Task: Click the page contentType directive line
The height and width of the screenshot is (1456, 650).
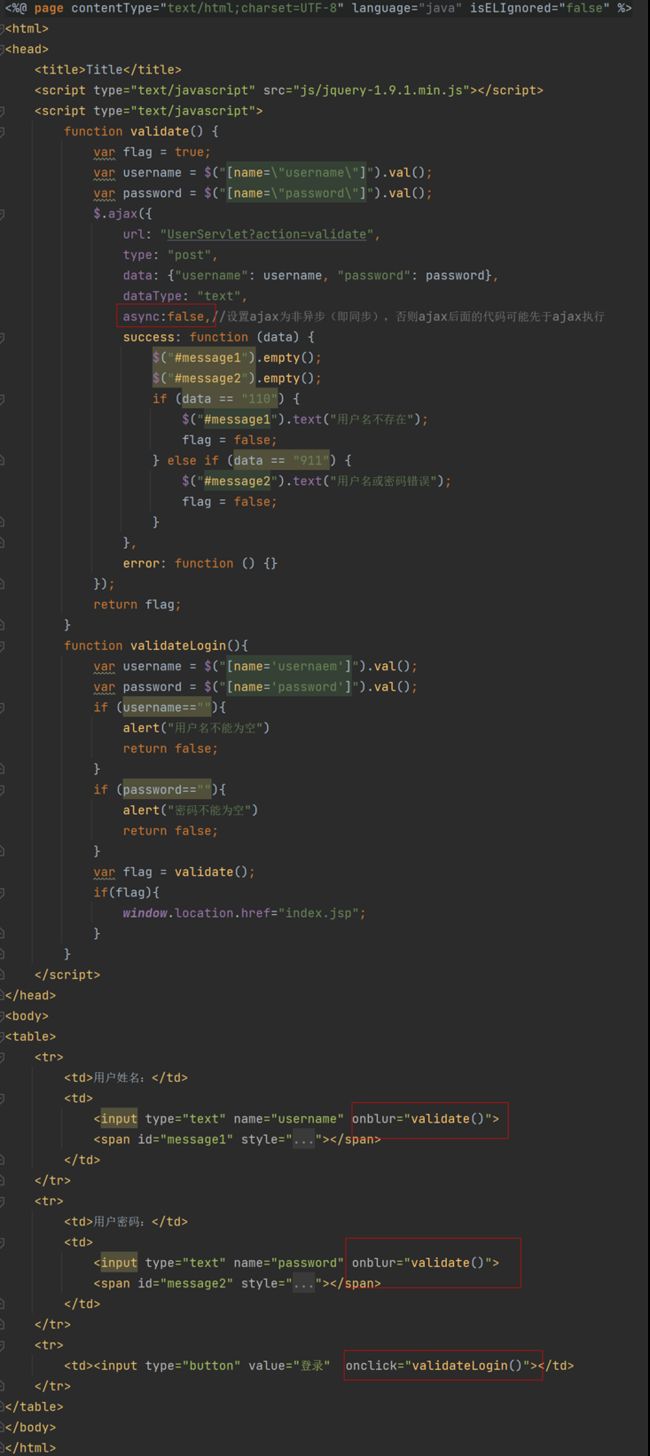Action: point(318,8)
